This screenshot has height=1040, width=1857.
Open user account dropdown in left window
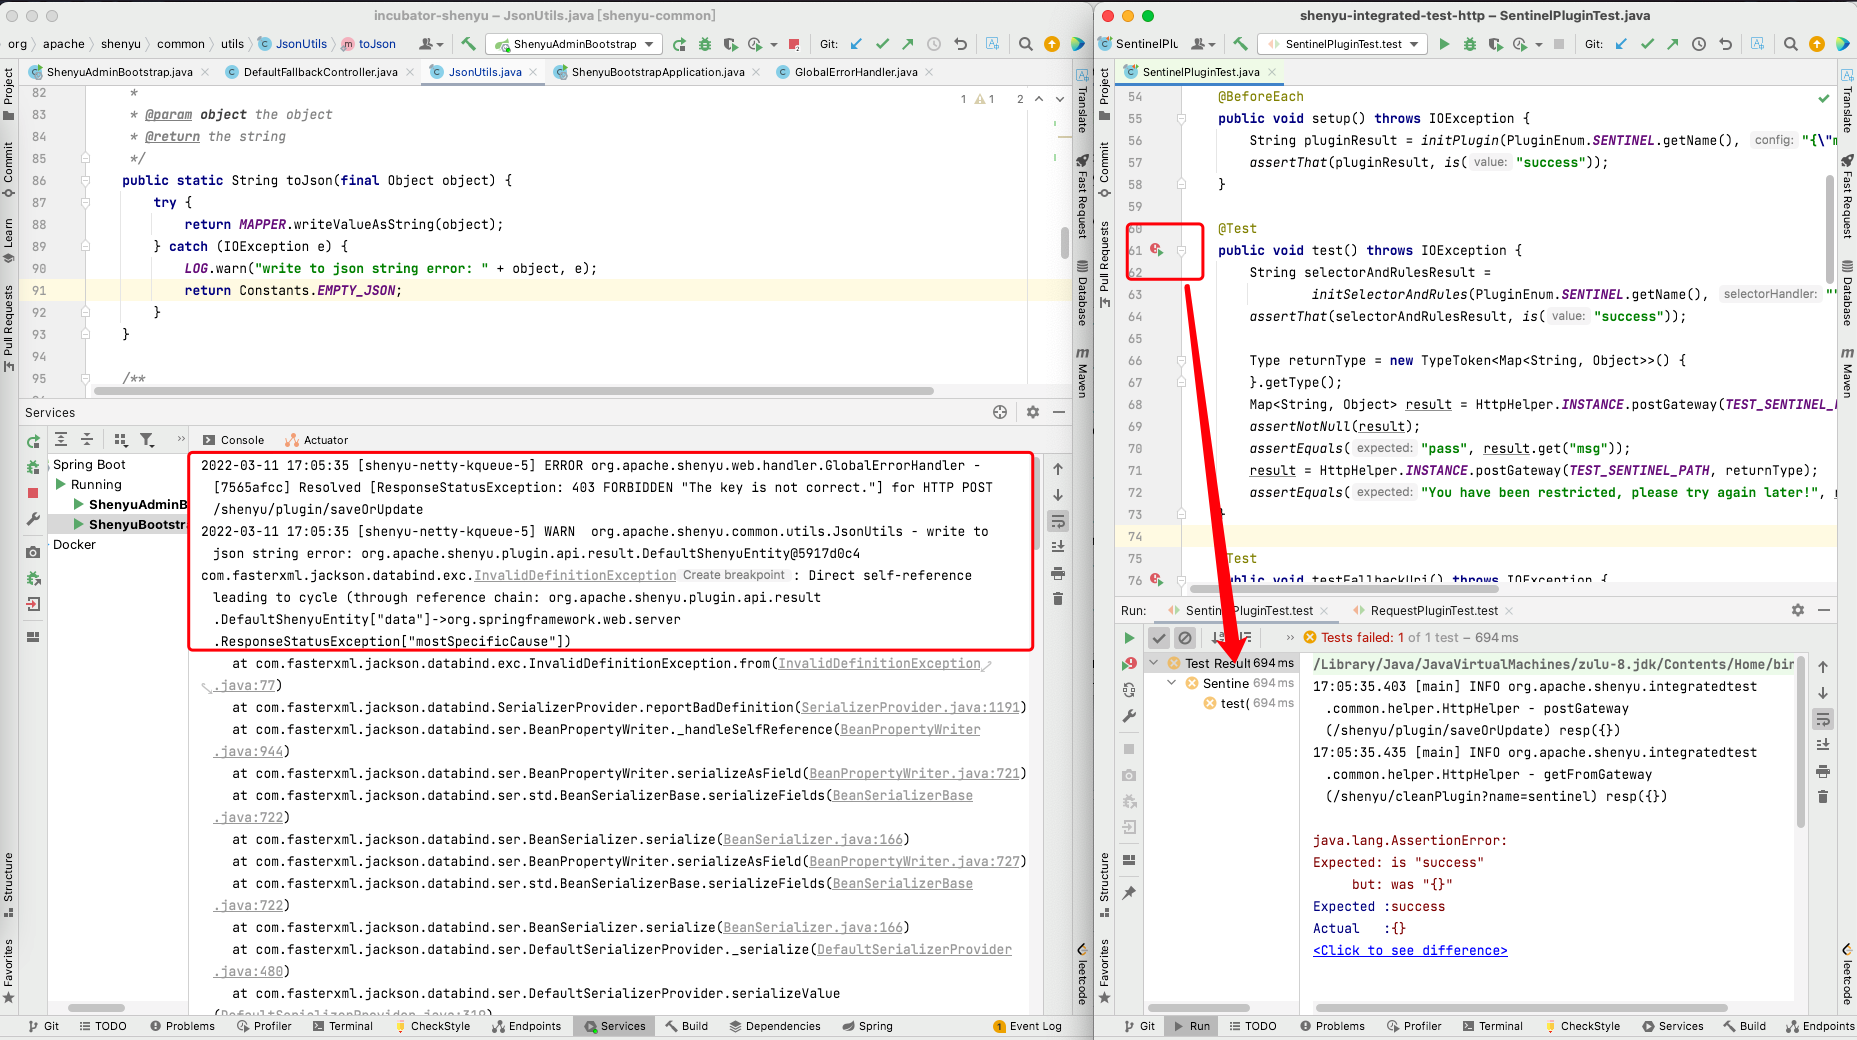(431, 44)
